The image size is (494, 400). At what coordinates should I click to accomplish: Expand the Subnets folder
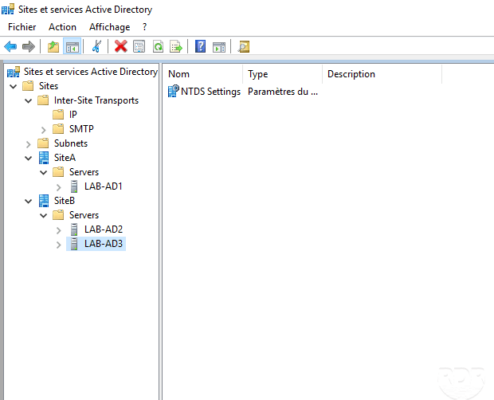pos(28,144)
